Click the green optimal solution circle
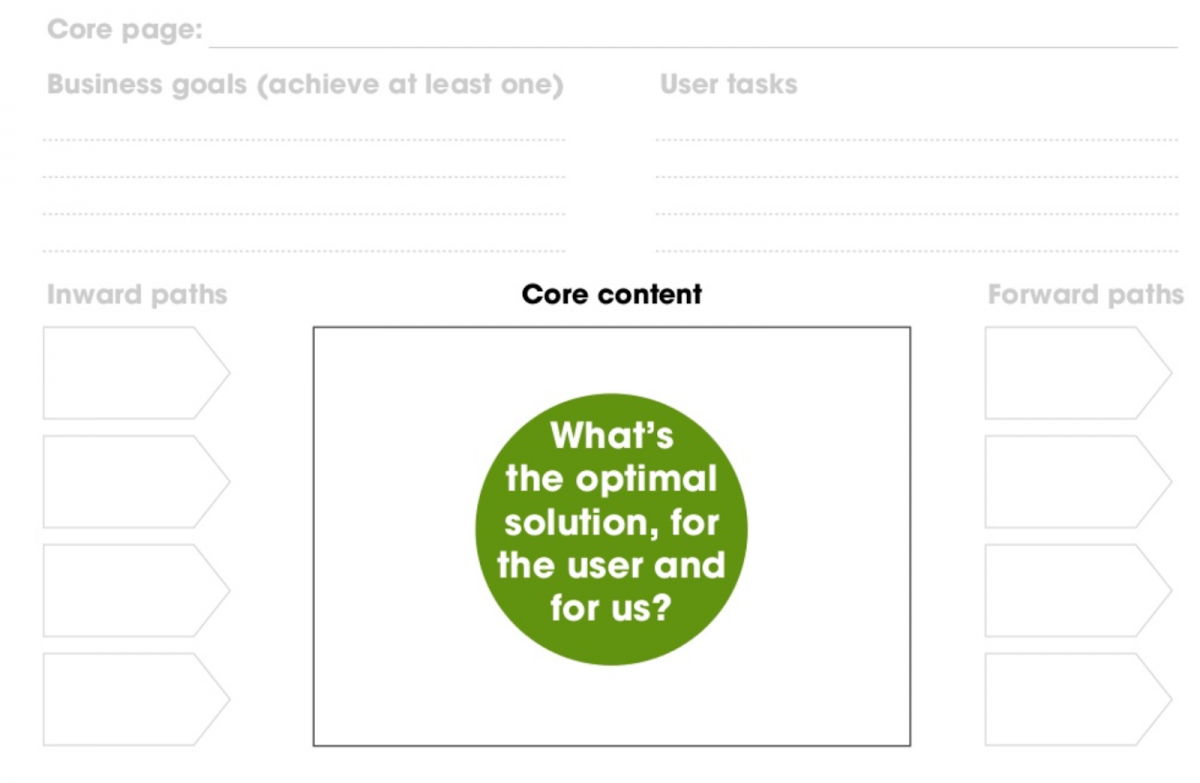 coord(611,529)
